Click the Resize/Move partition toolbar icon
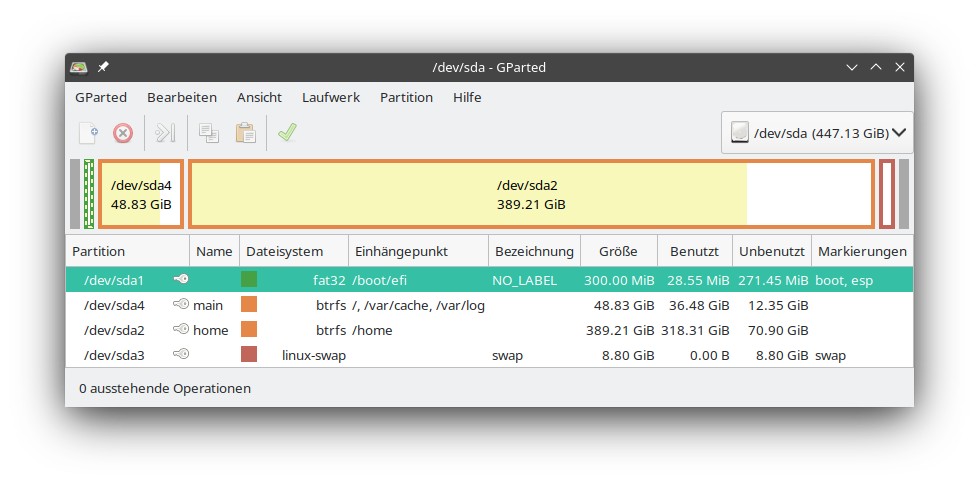The width and height of the screenshot is (979, 484). click(166, 133)
